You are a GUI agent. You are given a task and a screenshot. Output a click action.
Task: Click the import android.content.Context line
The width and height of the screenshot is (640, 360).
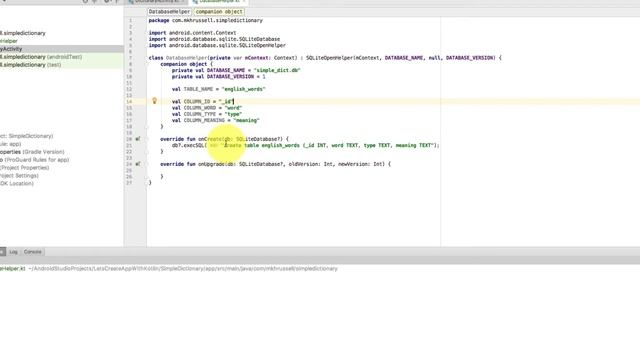pos(192,33)
